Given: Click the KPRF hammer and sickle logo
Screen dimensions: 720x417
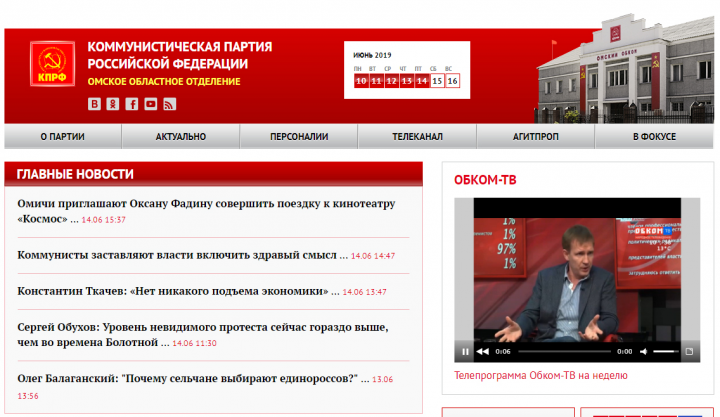Looking at the screenshot, I should (x=52, y=64).
